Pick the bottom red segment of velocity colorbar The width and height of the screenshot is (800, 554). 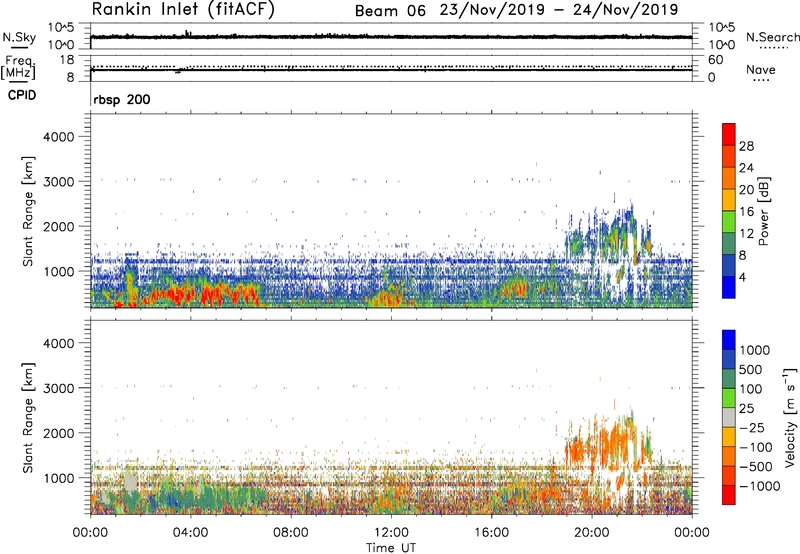[x=729, y=495]
